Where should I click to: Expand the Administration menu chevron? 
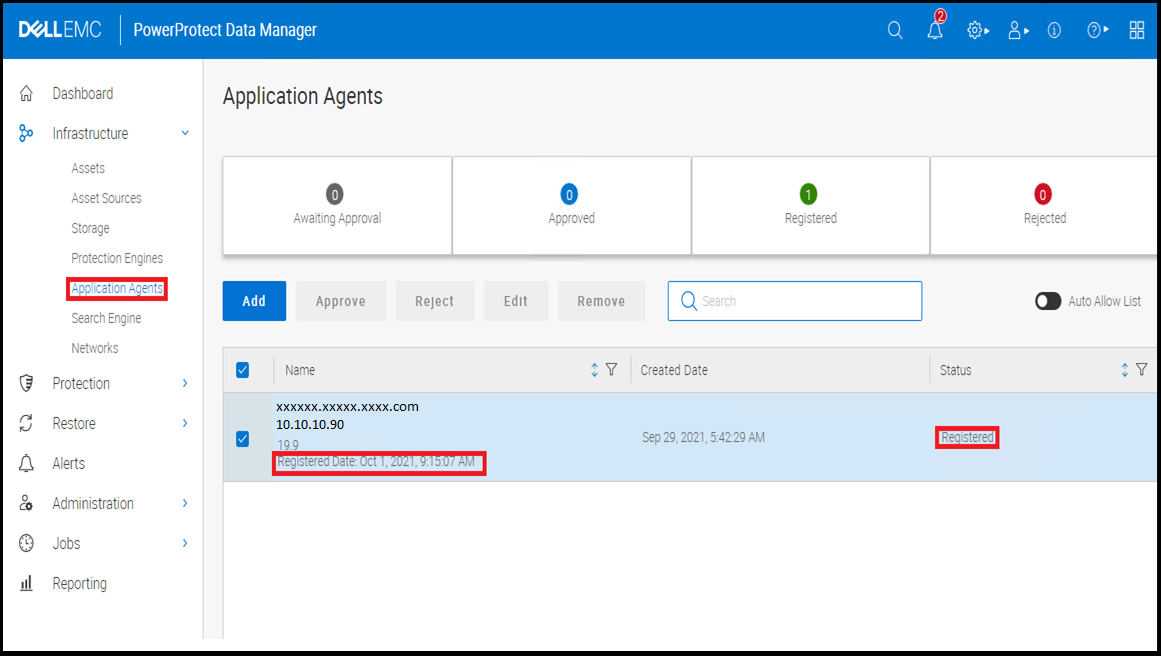click(185, 503)
